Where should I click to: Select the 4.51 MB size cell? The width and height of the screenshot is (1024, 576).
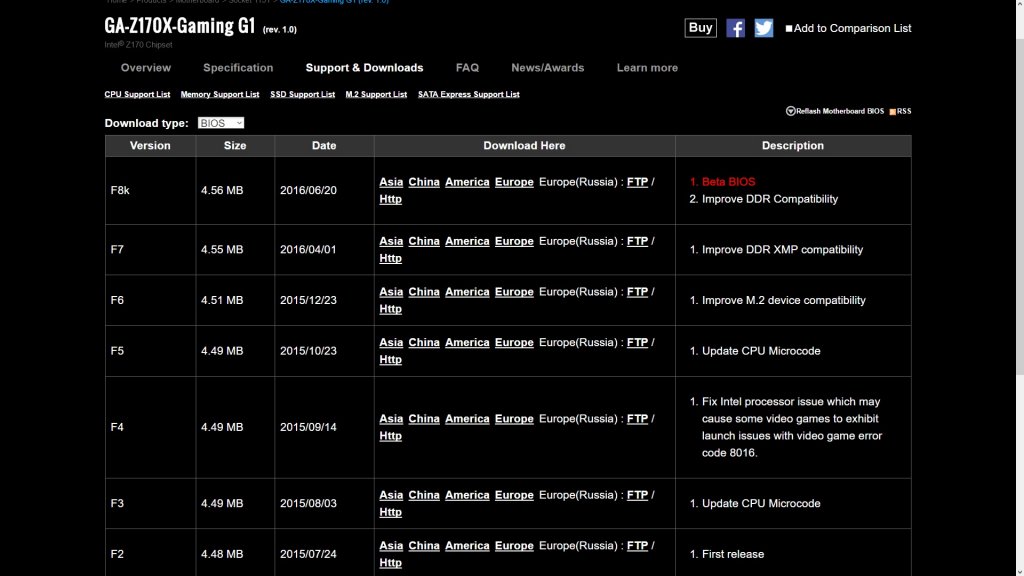[235, 300]
